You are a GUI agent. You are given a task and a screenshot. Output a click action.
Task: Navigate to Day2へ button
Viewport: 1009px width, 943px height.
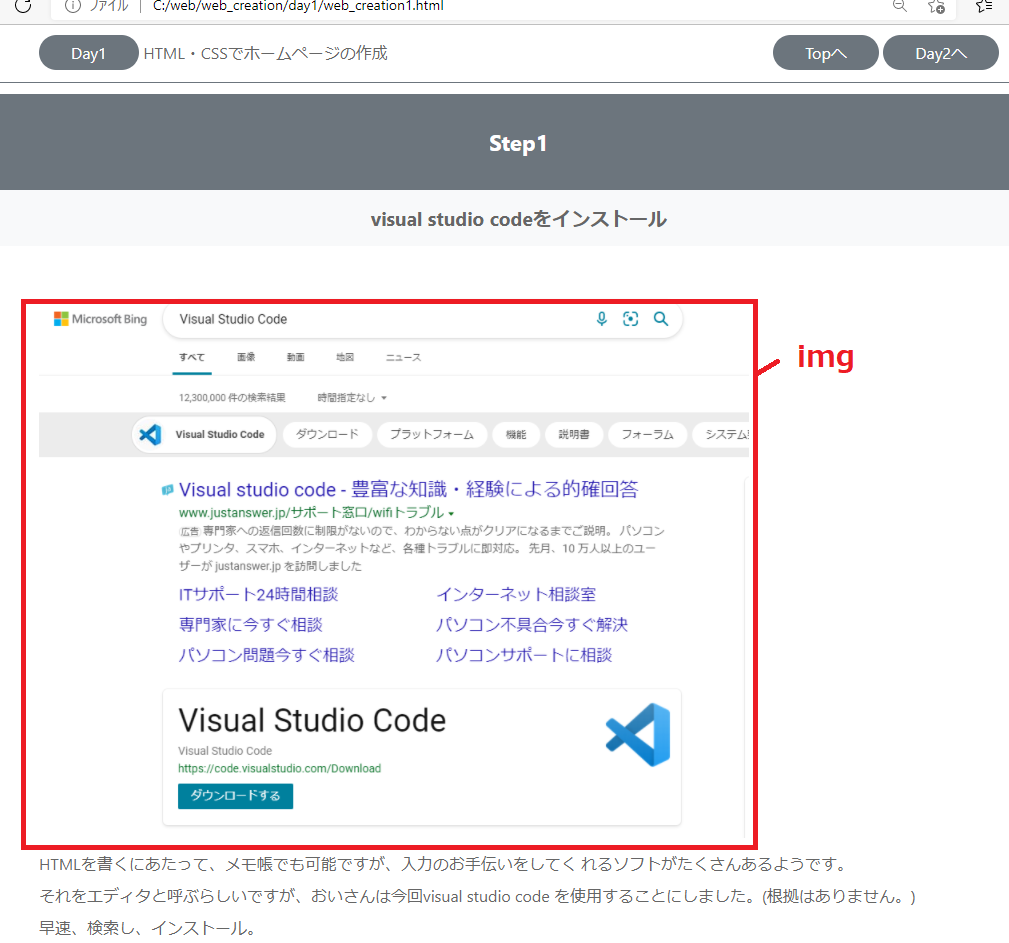[x=941, y=53]
